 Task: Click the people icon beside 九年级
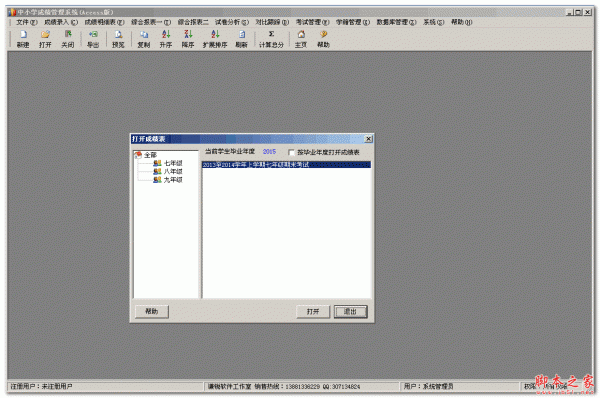click(x=157, y=180)
